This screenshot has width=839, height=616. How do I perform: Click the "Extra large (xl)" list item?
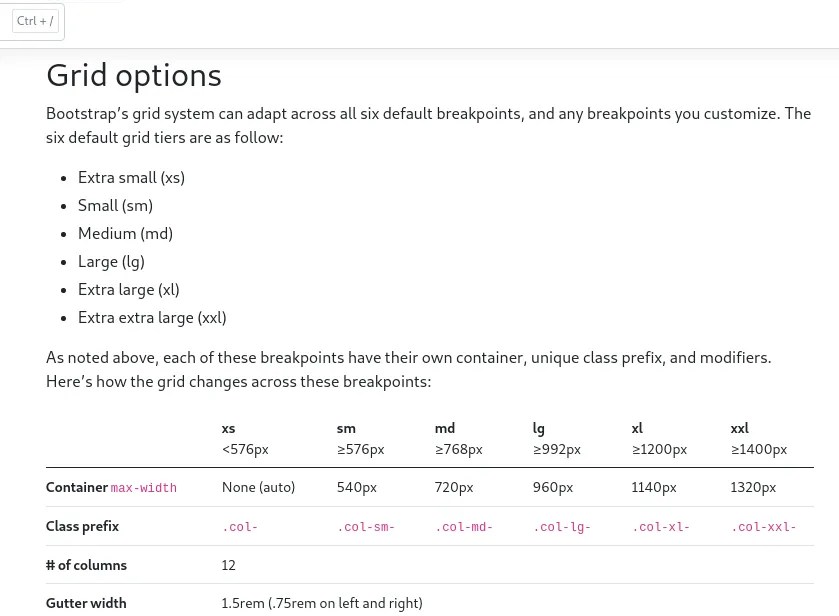128,289
